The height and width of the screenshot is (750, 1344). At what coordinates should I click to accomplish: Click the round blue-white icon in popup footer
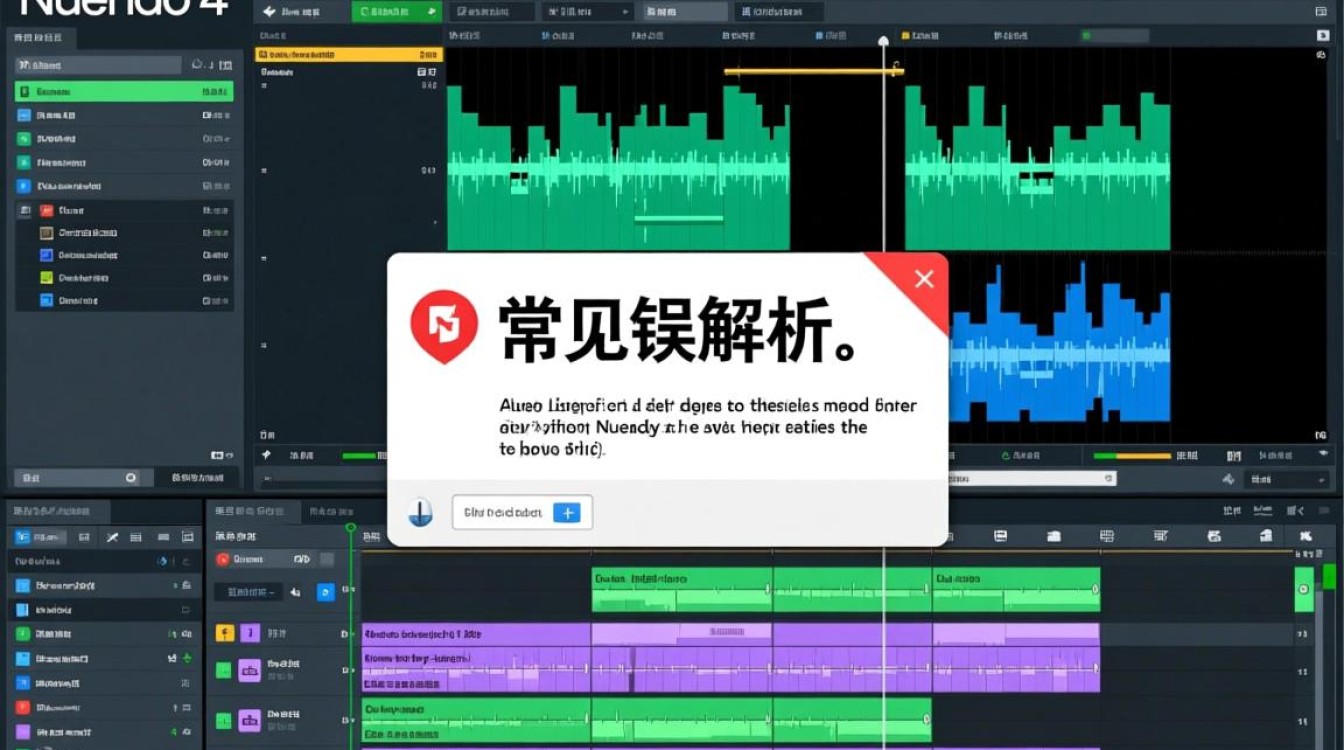tap(421, 514)
